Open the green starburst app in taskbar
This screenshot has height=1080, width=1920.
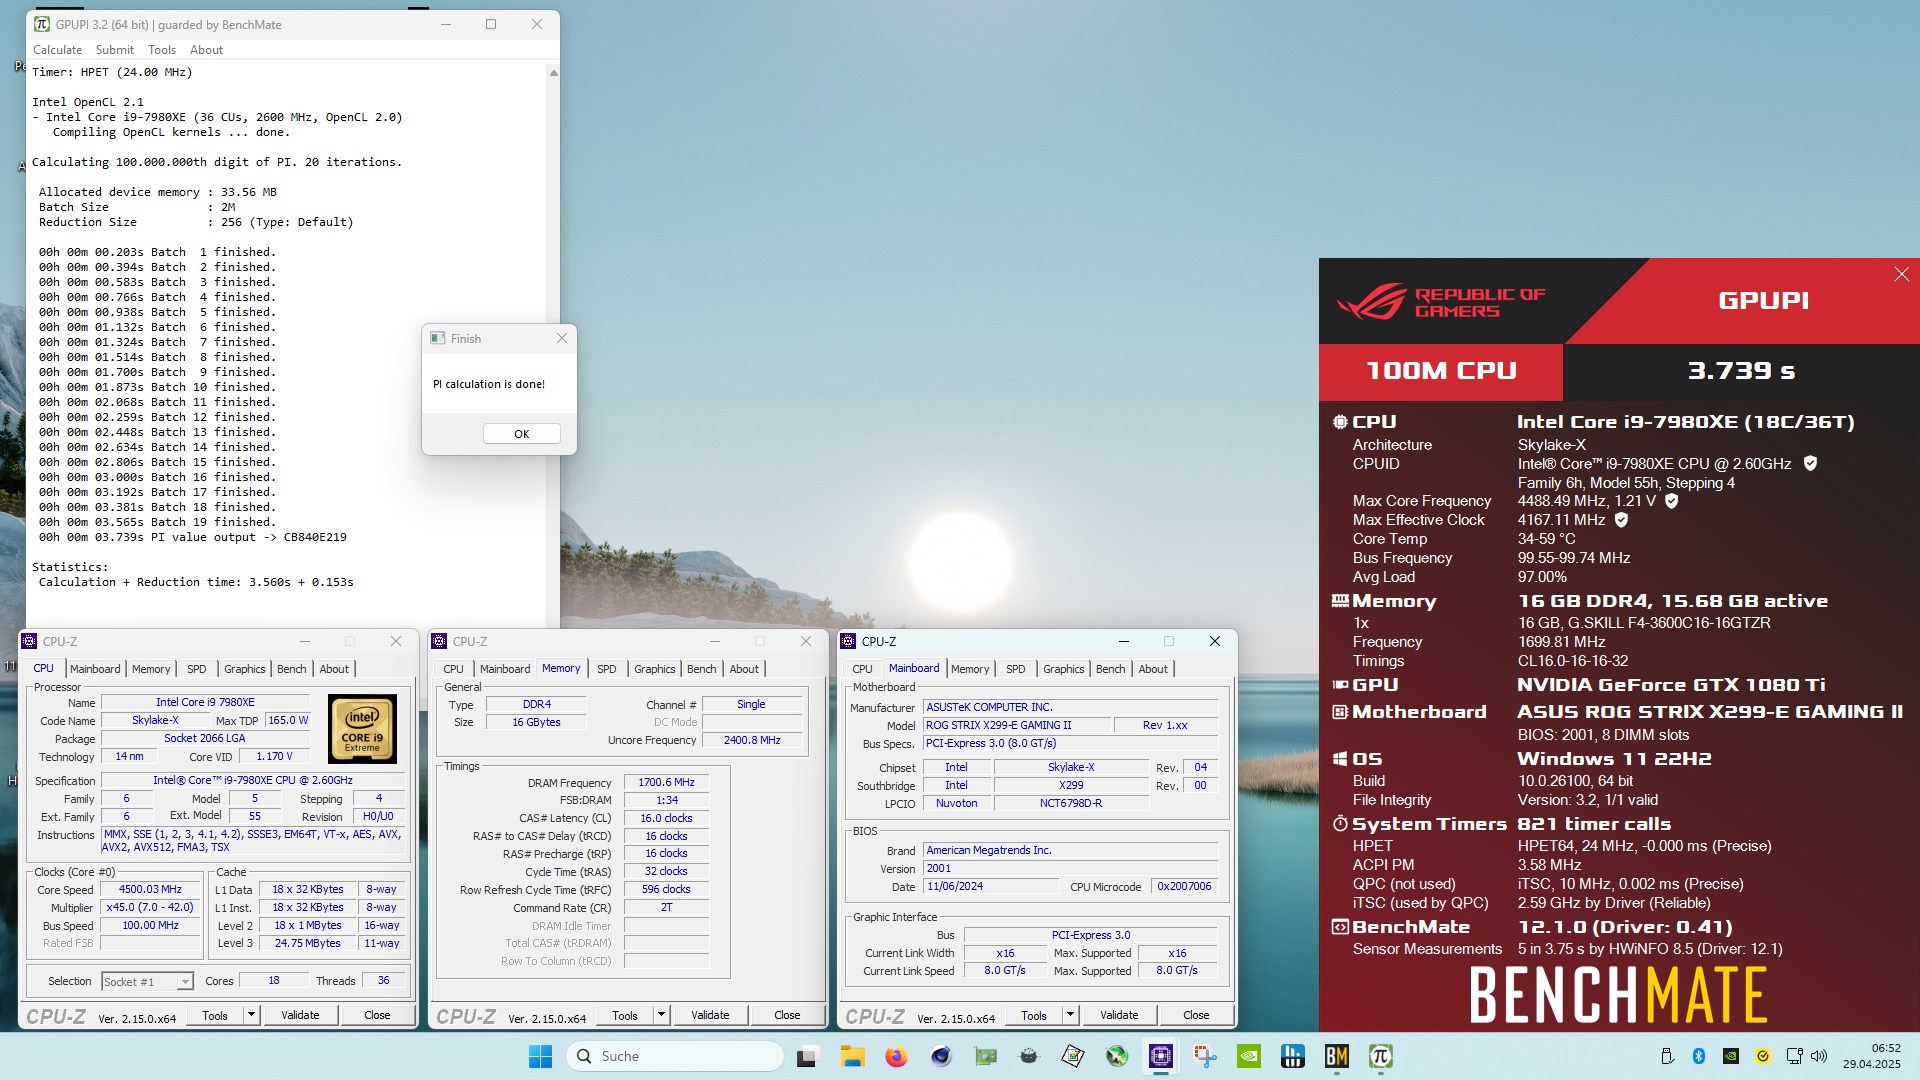1117,1056
